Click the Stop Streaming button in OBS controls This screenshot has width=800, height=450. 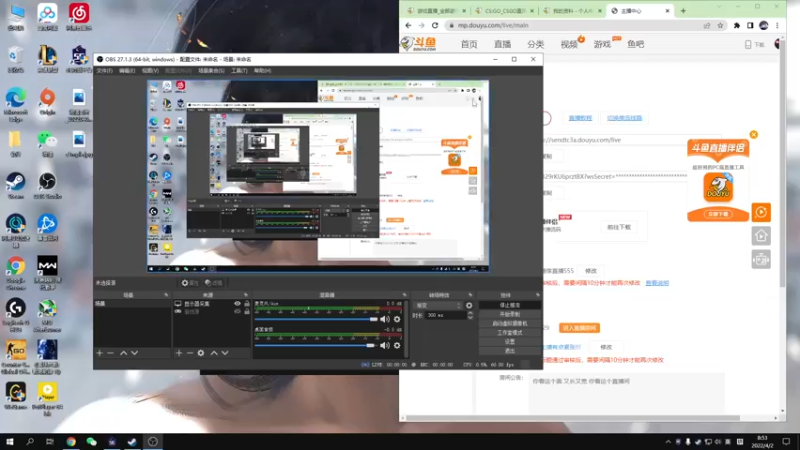[509, 305]
